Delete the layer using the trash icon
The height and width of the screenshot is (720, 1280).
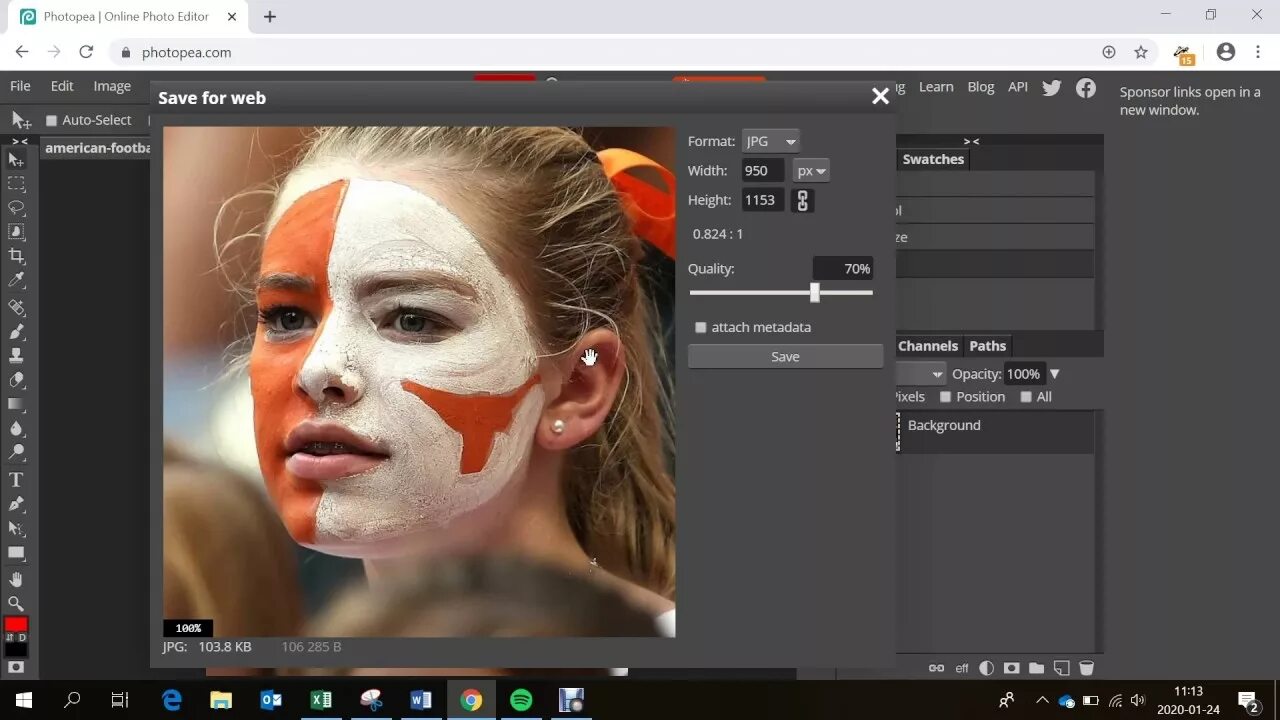[1086, 667]
